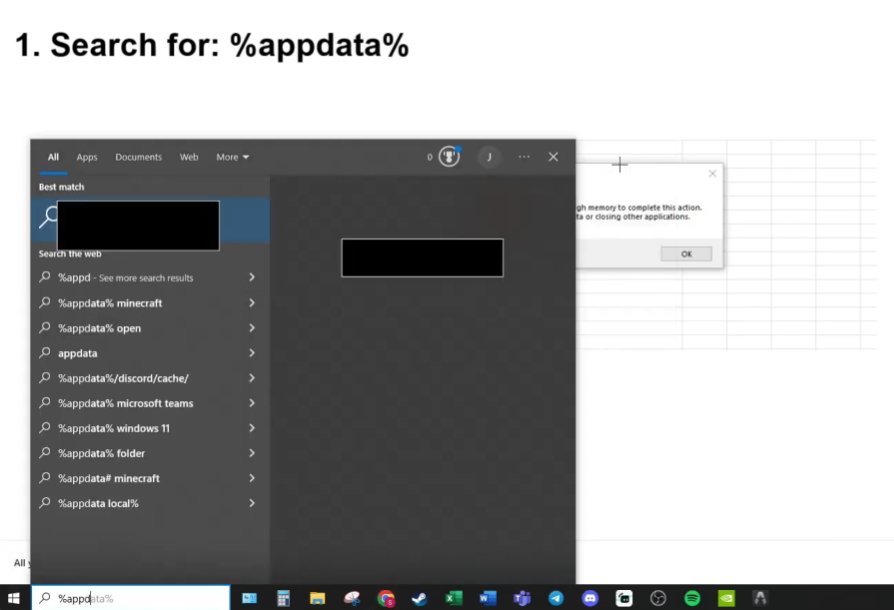
Task: Open the Microsoft Rewards trophy icon
Action: point(447,157)
